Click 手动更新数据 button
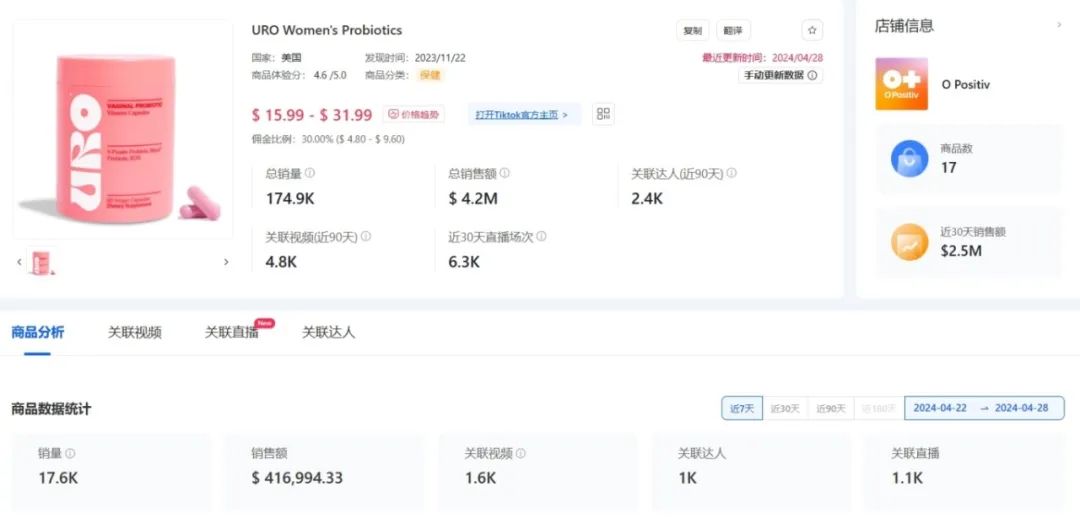Viewport: 1080px width, 530px height. tap(780, 75)
